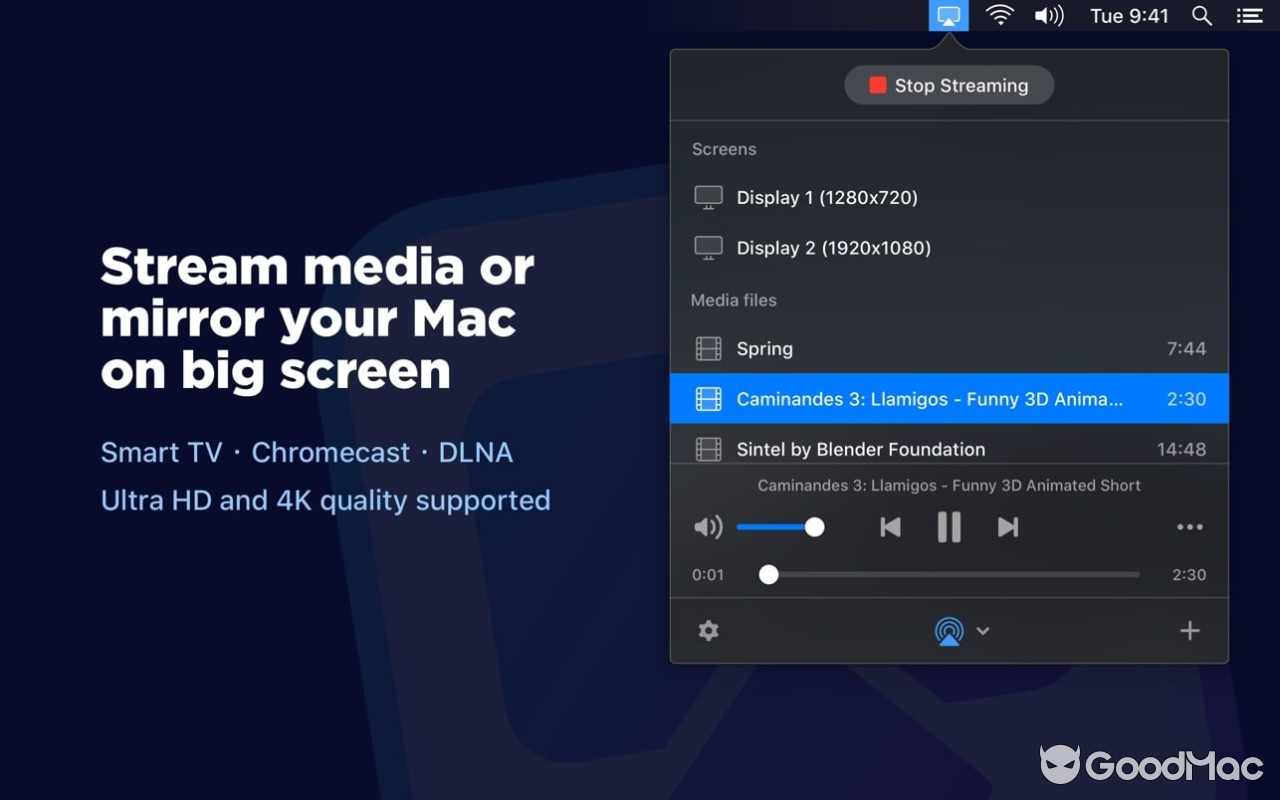Screen dimensions: 1280x800
Task: Select the Display 1 monitor icon
Action: [x=708, y=197]
